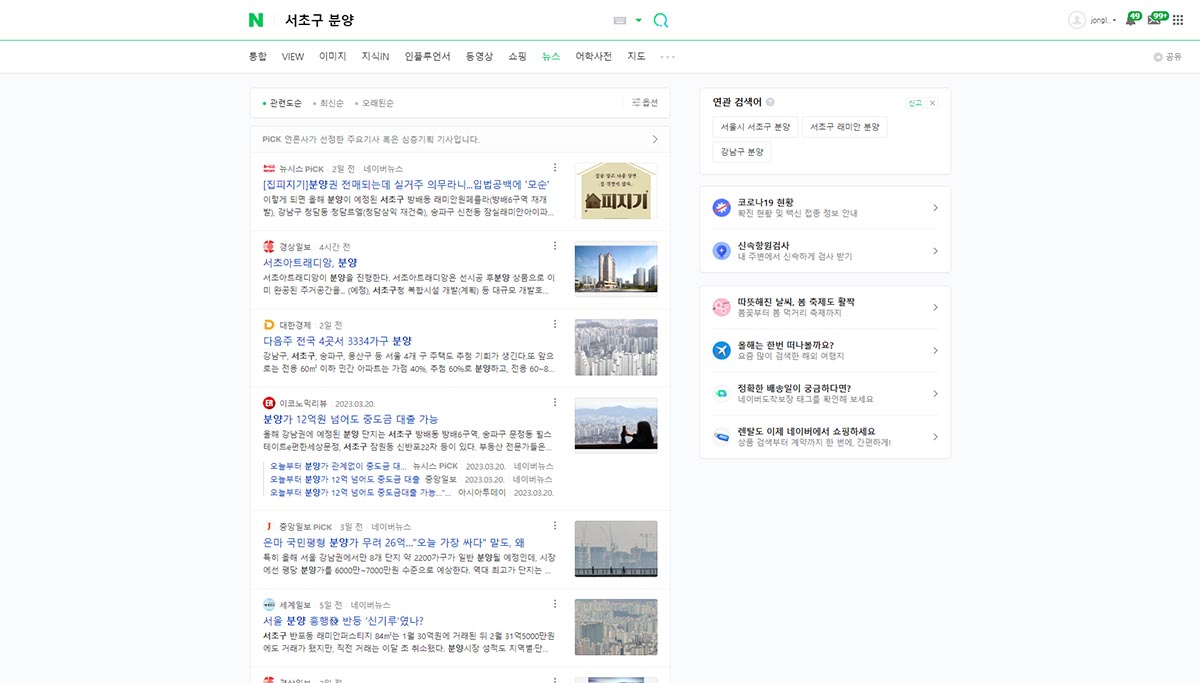This screenshot has height=683, width=1200.
Task: Close the 연관 검색어 panel
Action: (932, 103)
